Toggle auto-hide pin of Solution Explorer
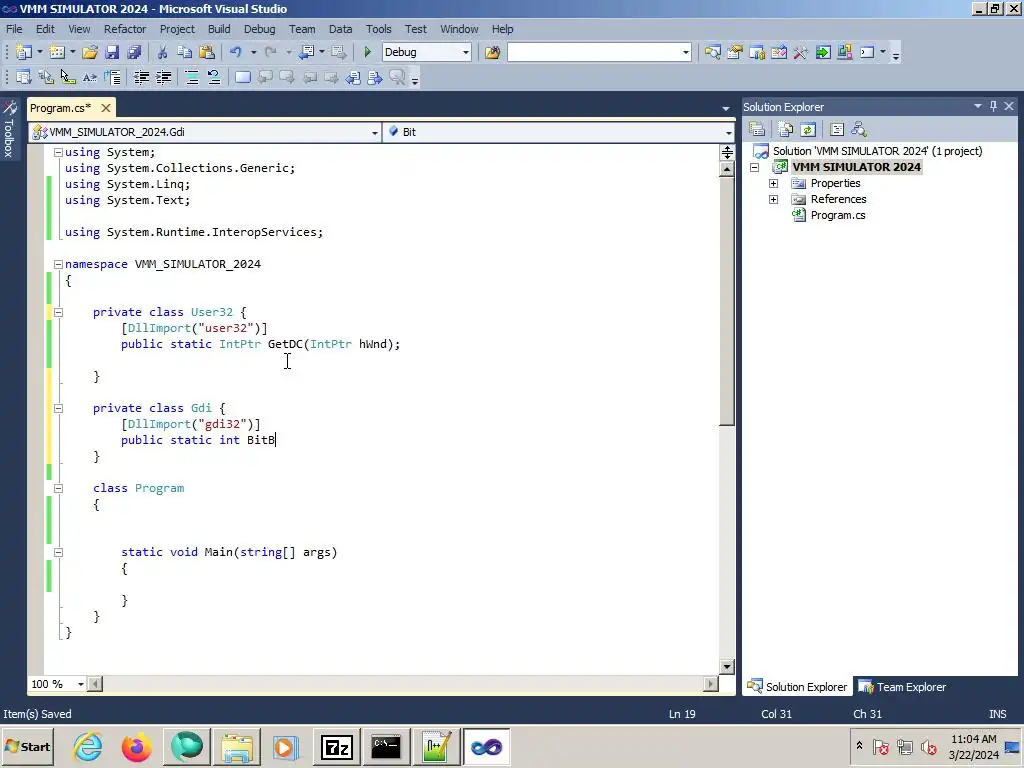The width and height of the screenshot is (1024, 768). (x=993, y=106)
